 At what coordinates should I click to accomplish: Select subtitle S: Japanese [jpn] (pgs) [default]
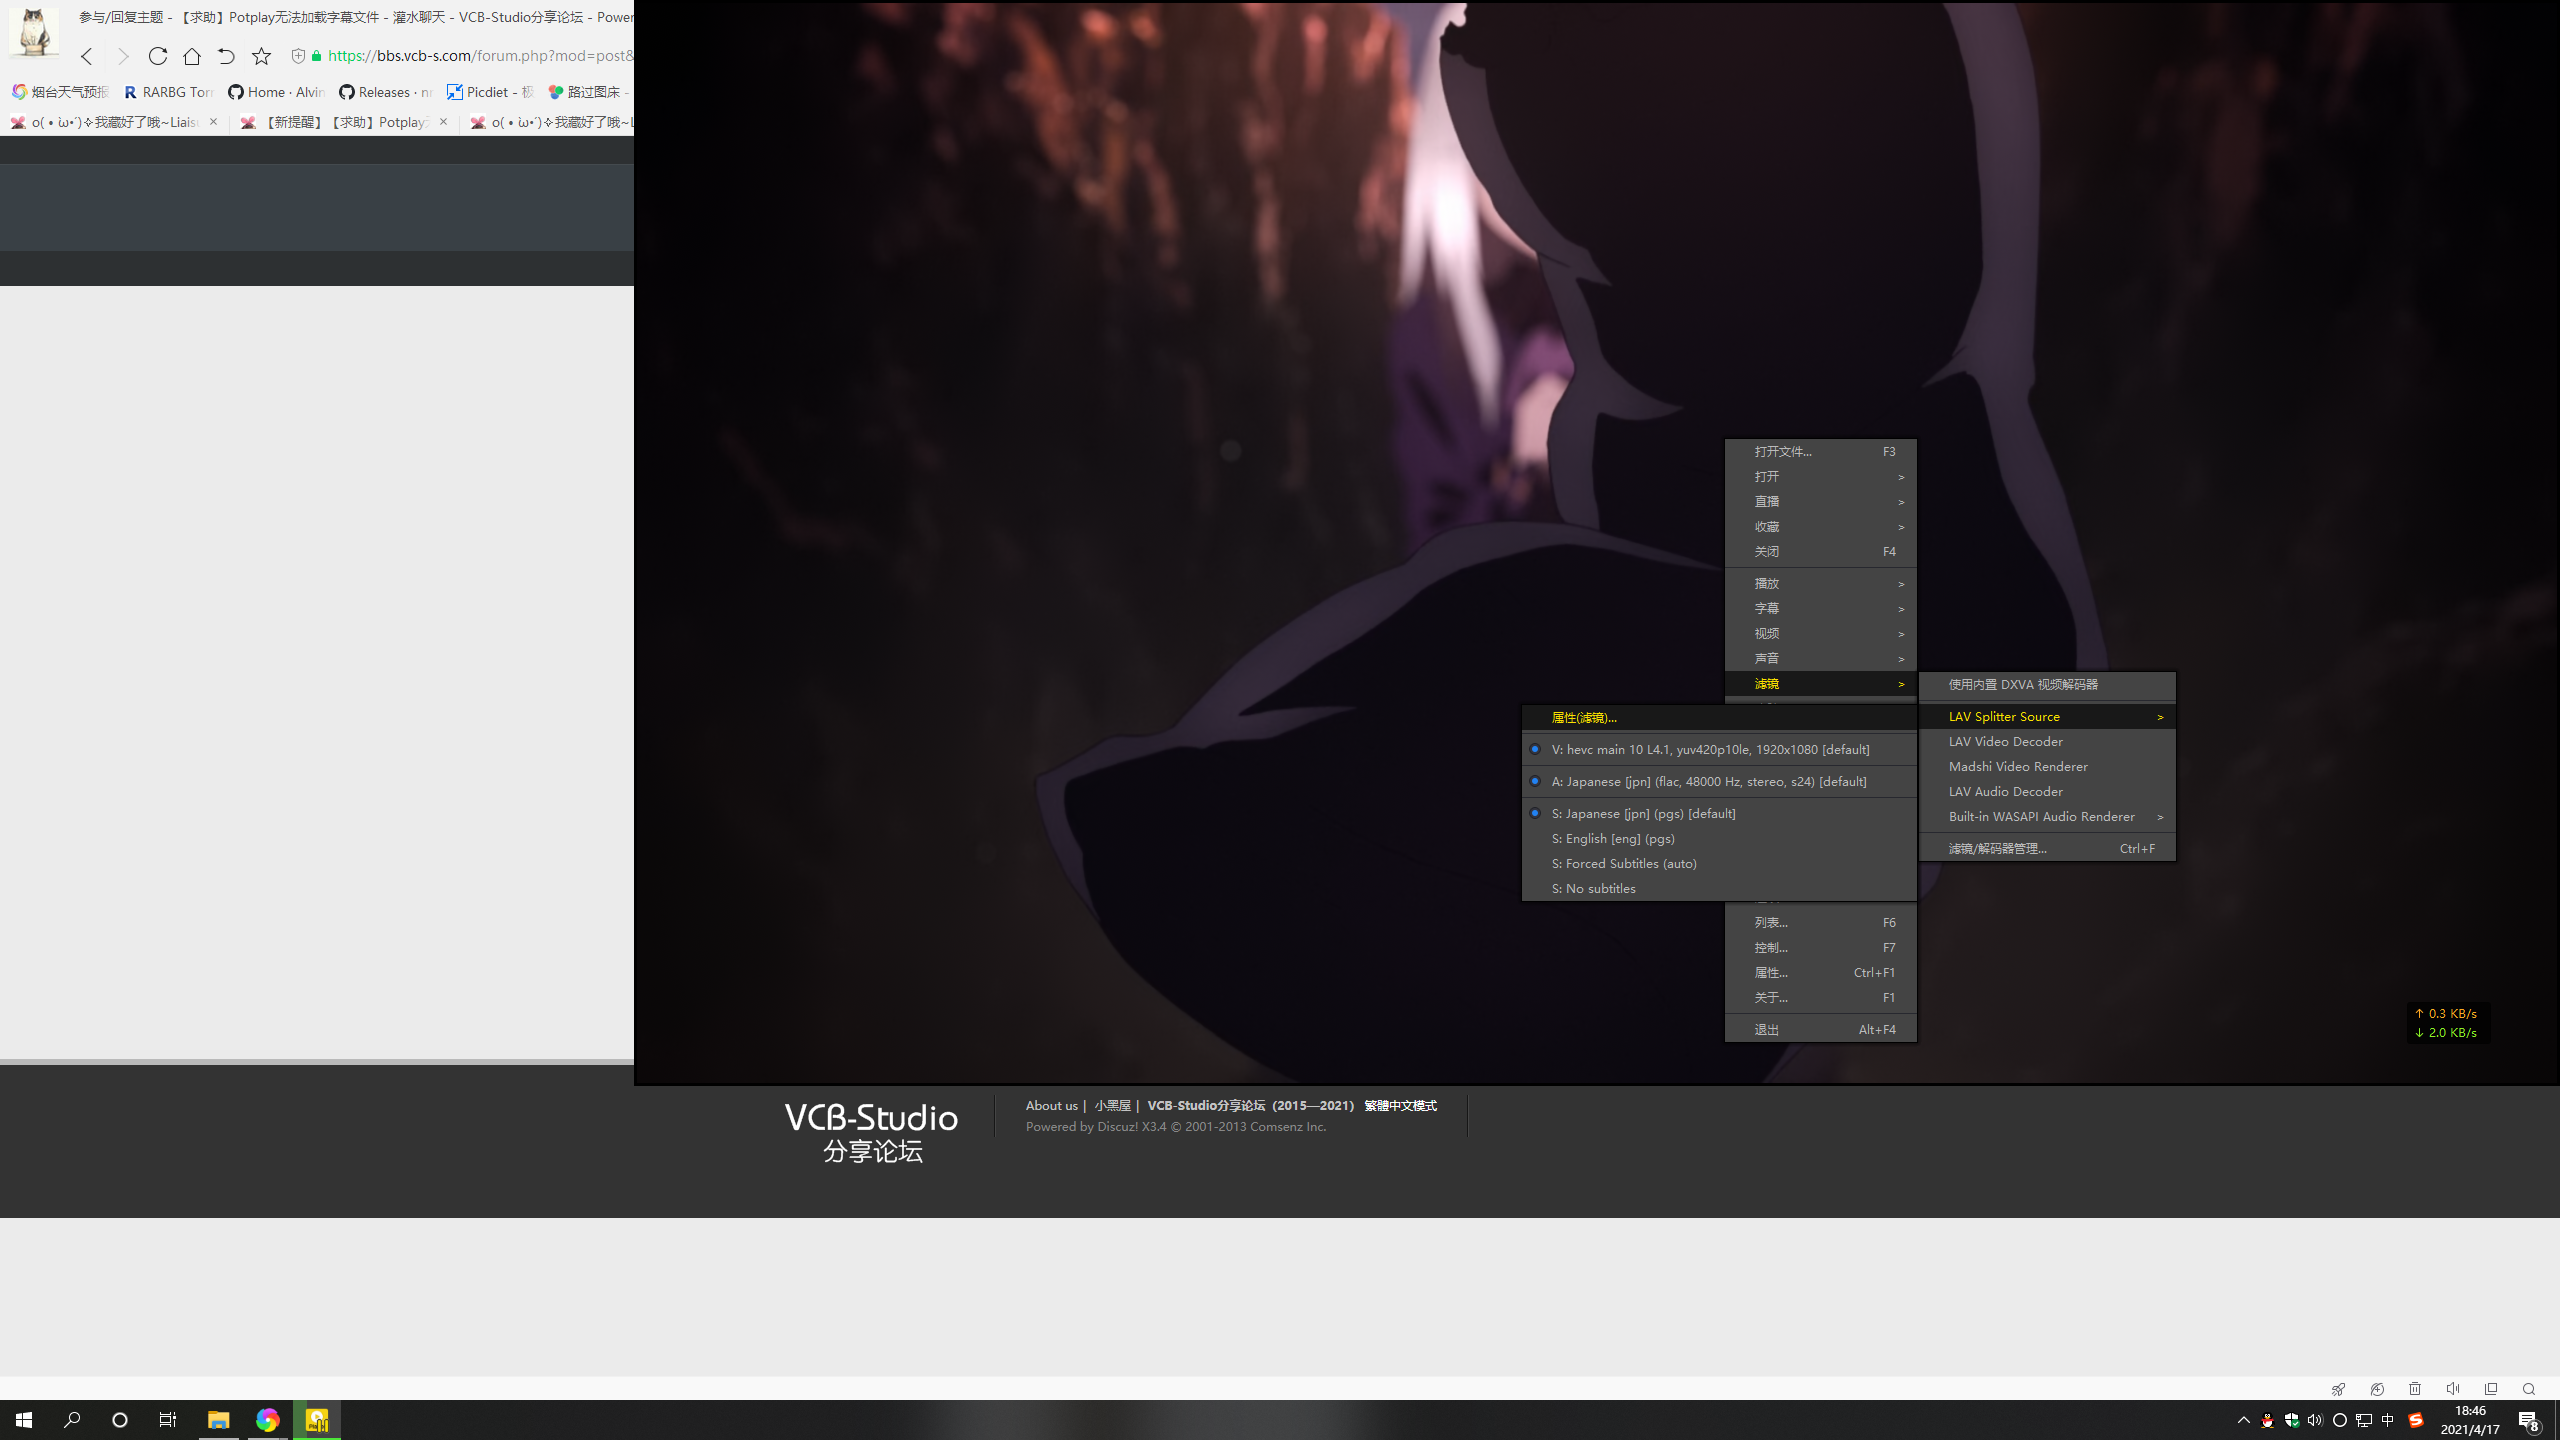pos(1719,814)
